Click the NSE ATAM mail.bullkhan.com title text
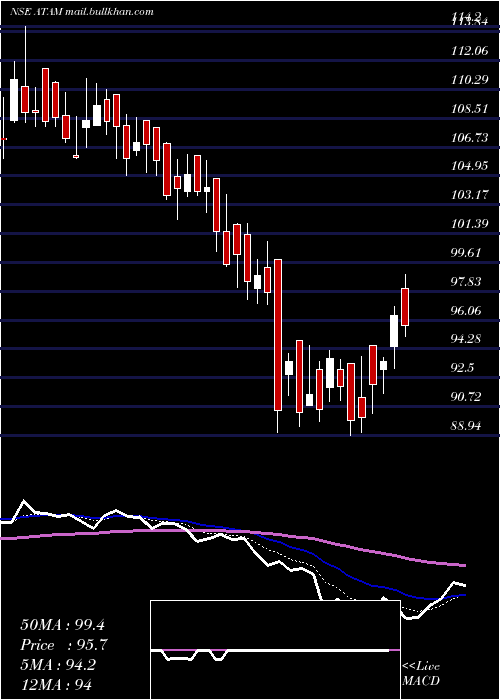 point(82,12)
